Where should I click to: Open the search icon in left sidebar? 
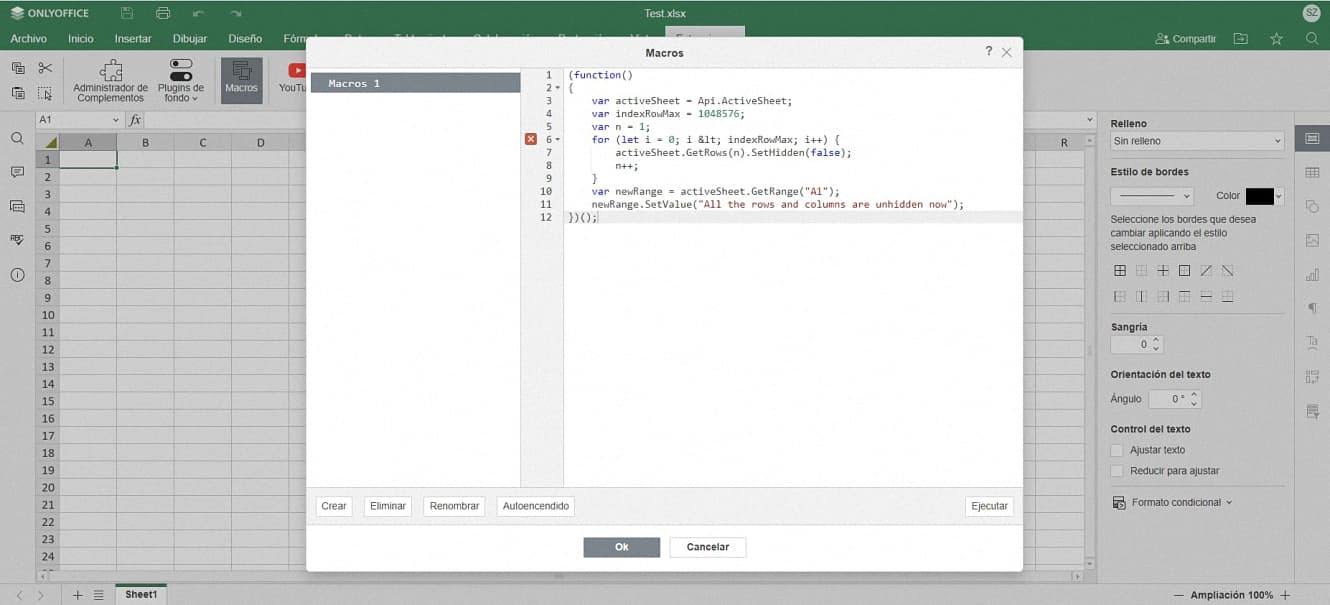click(x=17, y=139)
